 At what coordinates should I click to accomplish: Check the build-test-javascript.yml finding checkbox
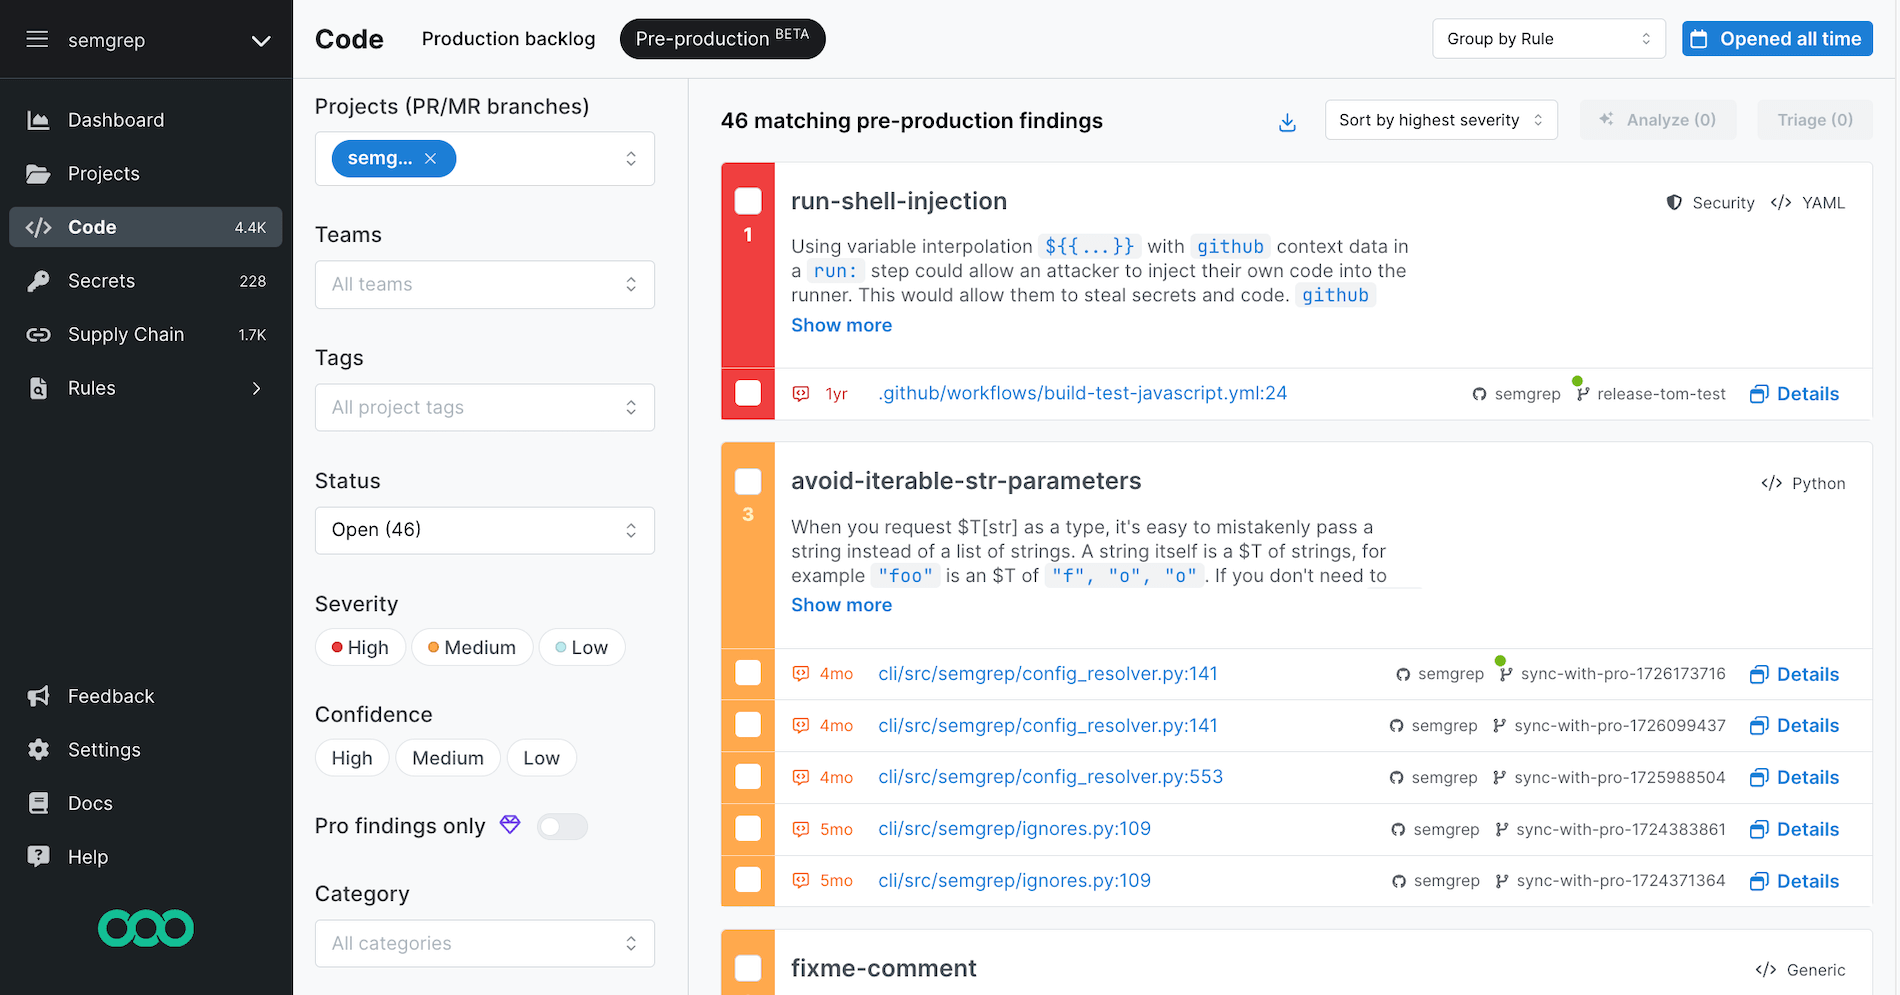[x=748, y=393]
